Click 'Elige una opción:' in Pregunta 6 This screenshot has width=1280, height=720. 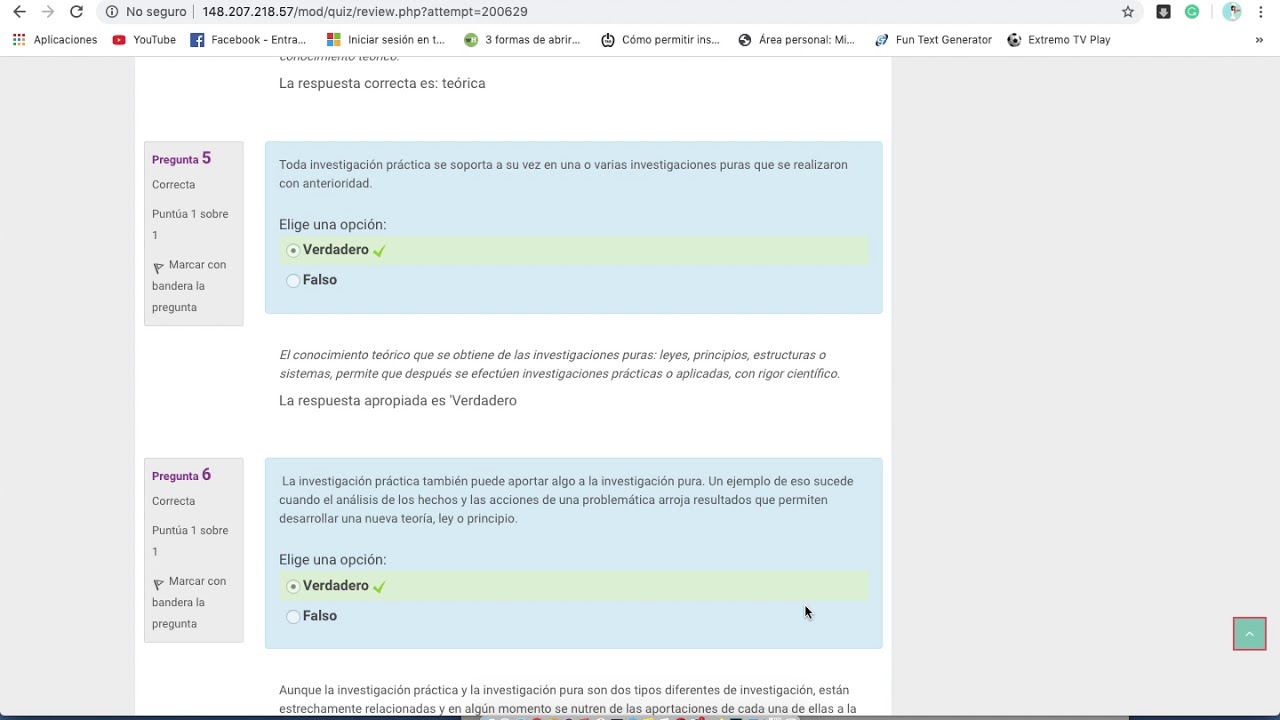[332, 560]
